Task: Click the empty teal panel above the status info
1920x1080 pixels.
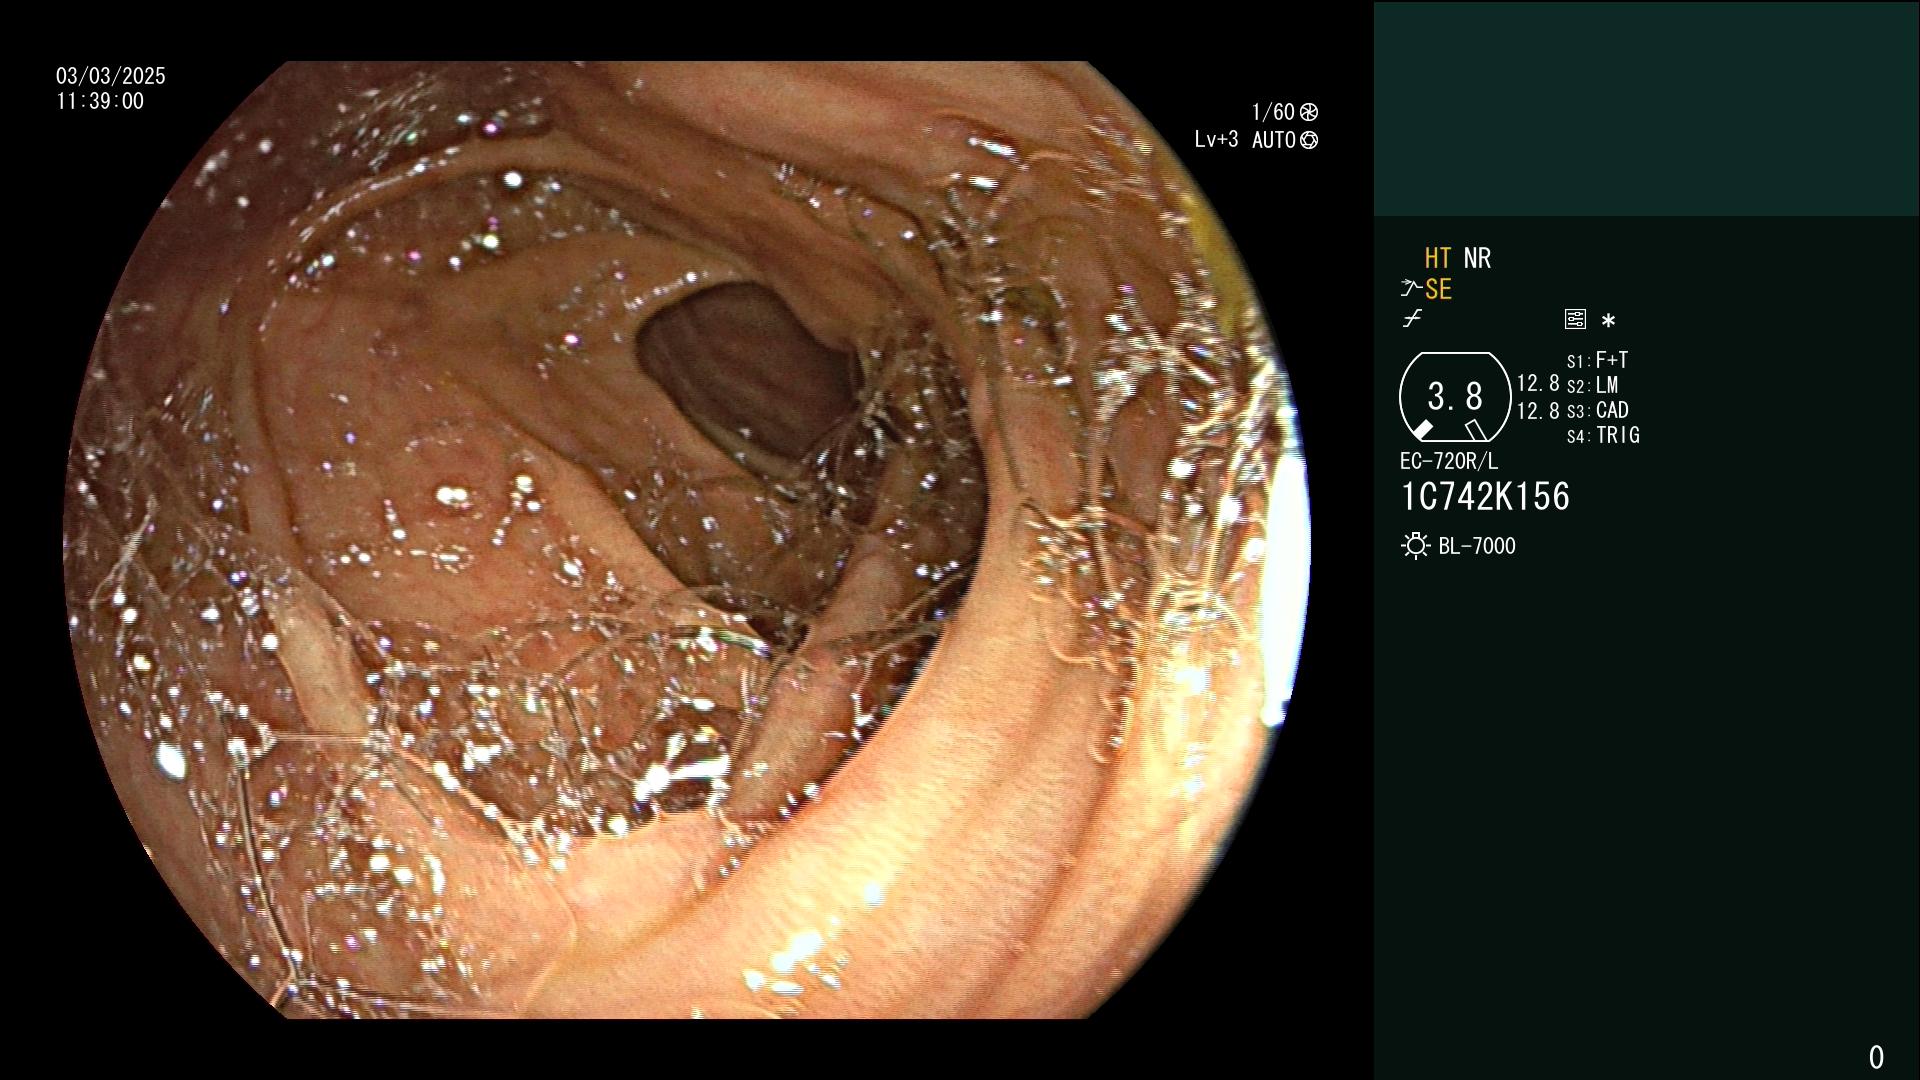Action: (x=1646, y=108)
